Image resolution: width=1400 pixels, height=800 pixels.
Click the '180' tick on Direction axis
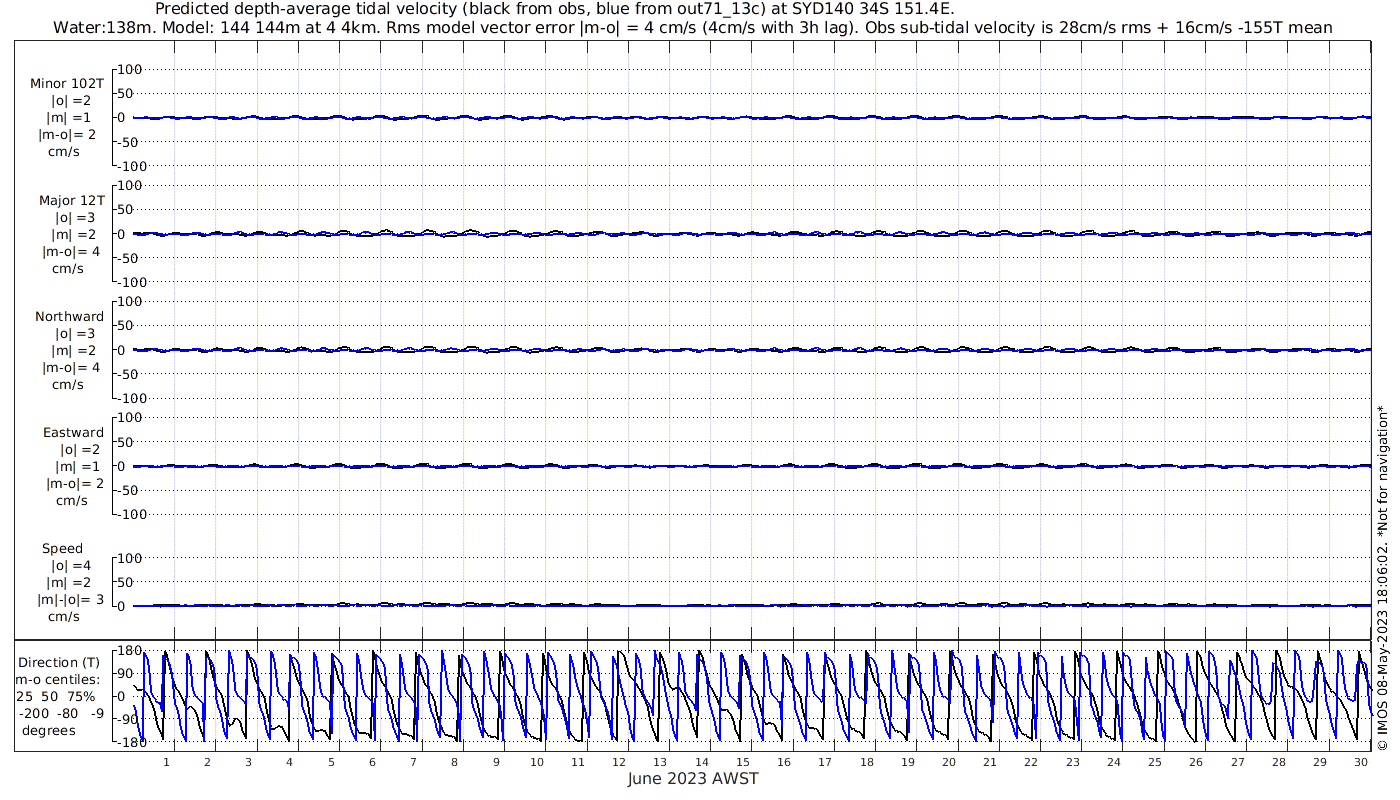(128, 651)
